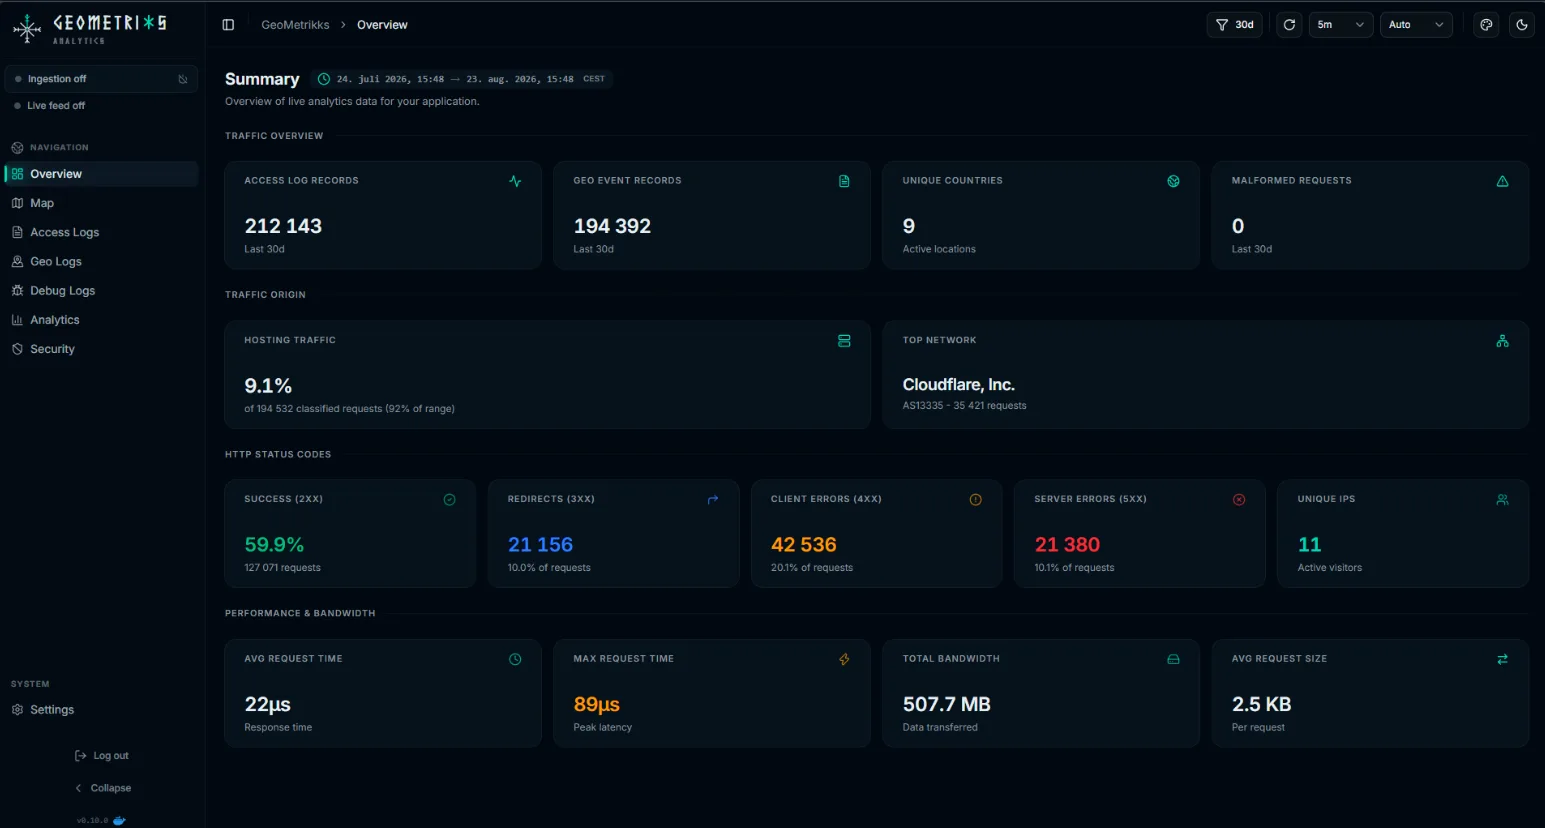Screen dimensions: 1545x828
Task: Click the Cloudflare, Inc. network name
Action: [x=958, y=385]
